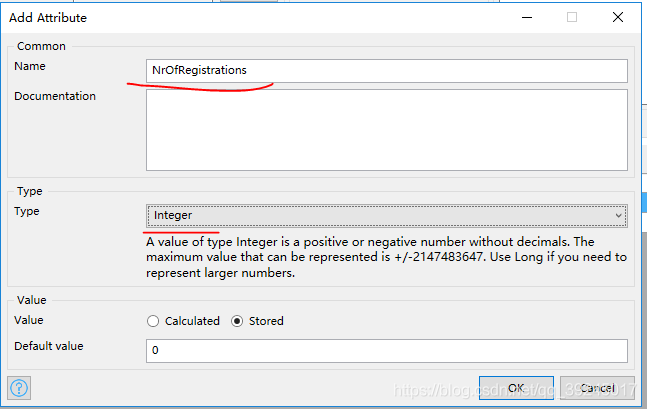
Task: Click the Calculated option label text
Action: click(192, 321)
